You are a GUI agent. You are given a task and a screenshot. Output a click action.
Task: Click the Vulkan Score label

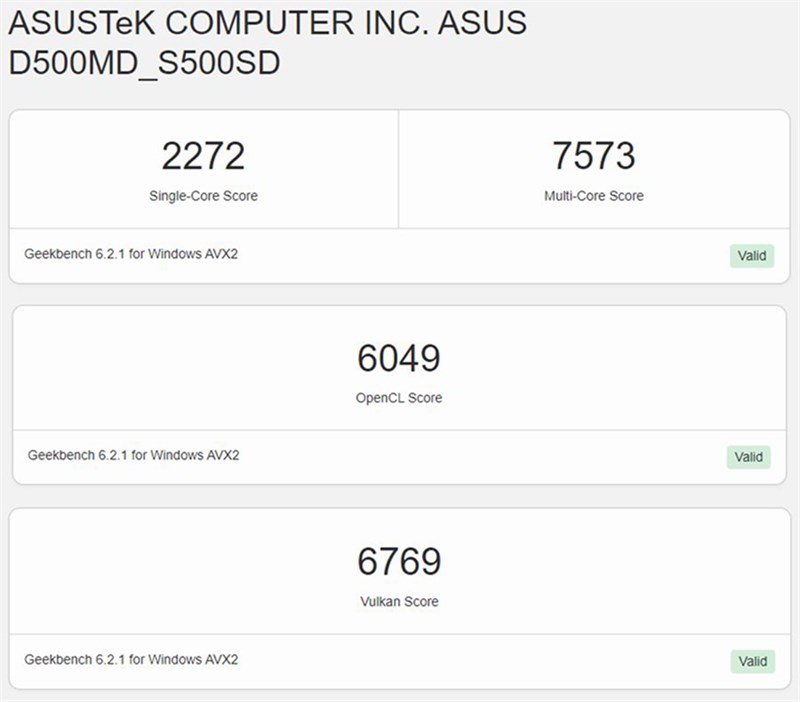click(400, 602)
